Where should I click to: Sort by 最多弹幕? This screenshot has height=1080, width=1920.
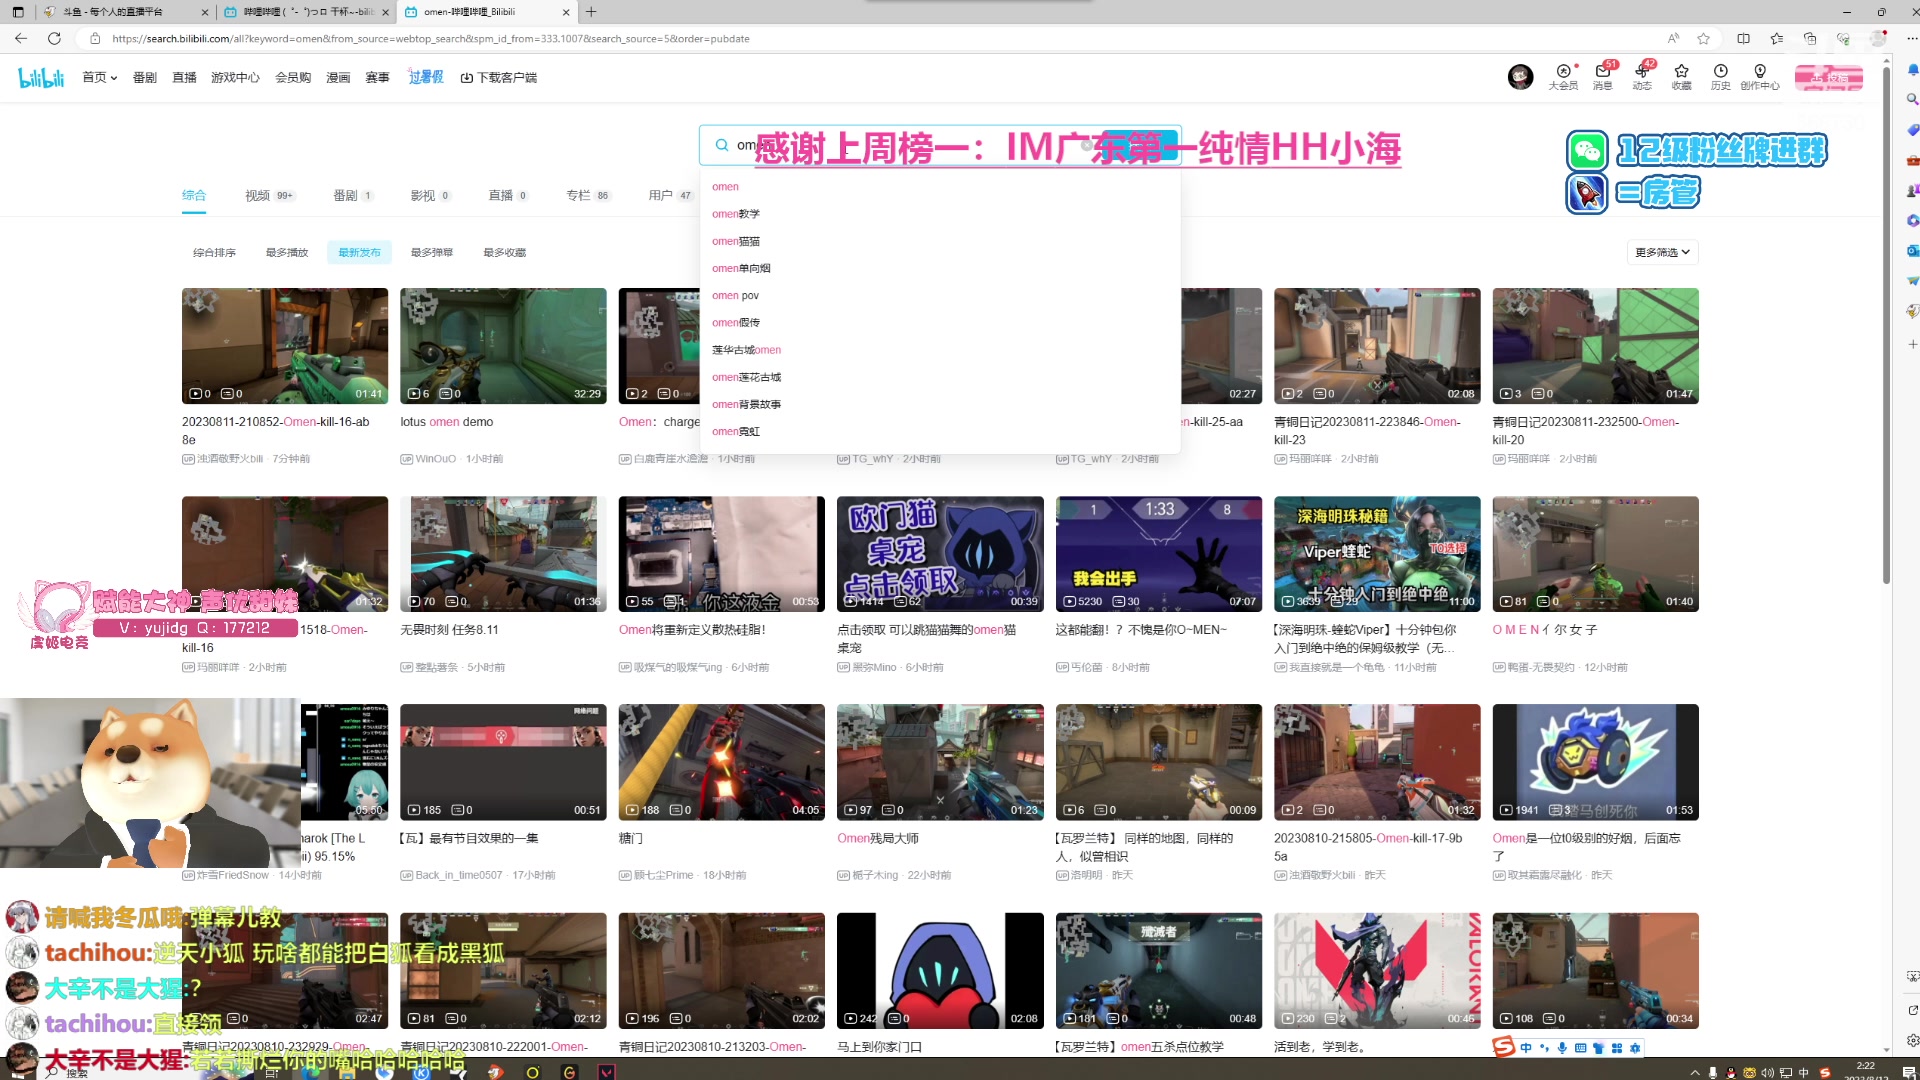tap(432, 252)
